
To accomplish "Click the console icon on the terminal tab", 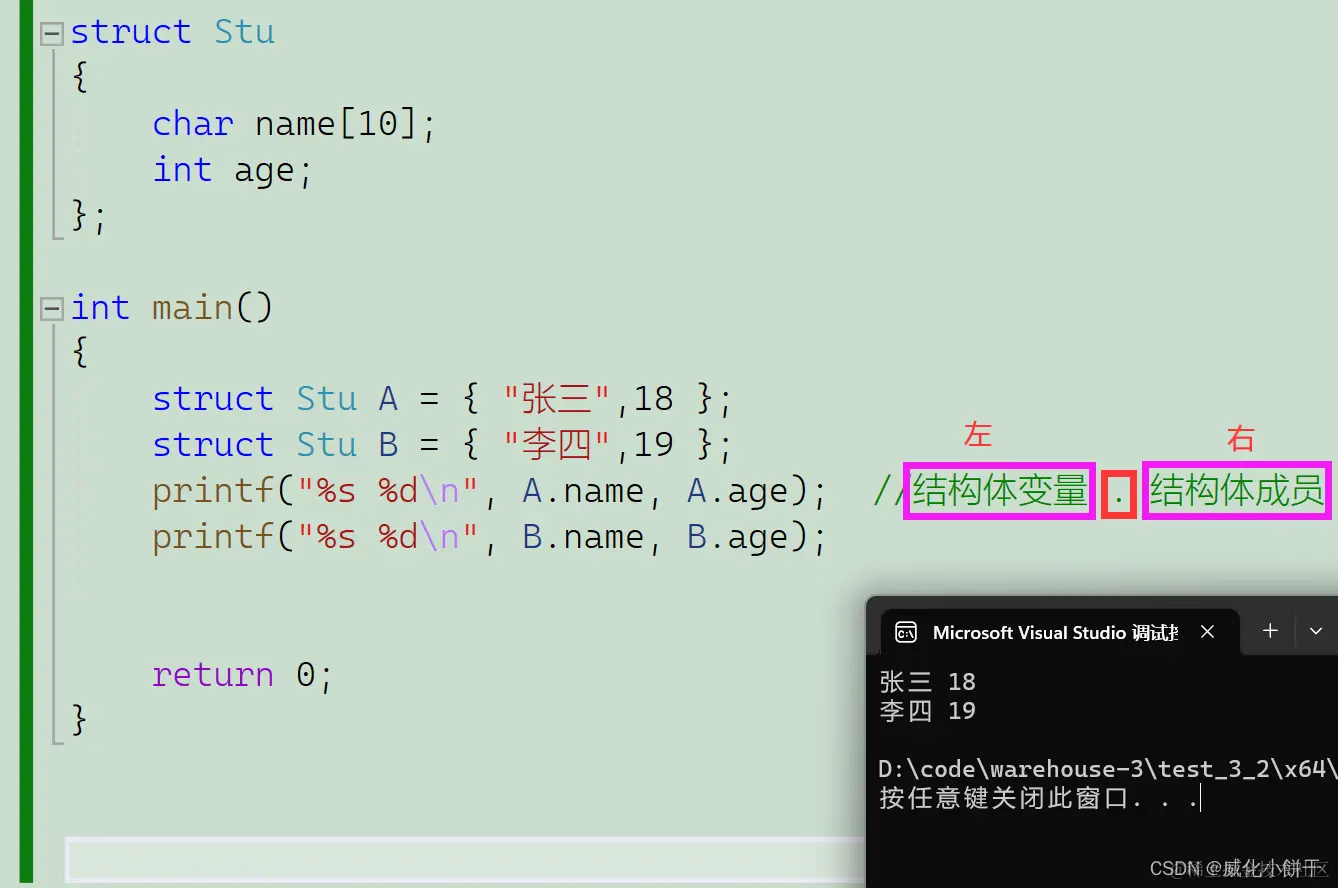I will coord(906,632).
